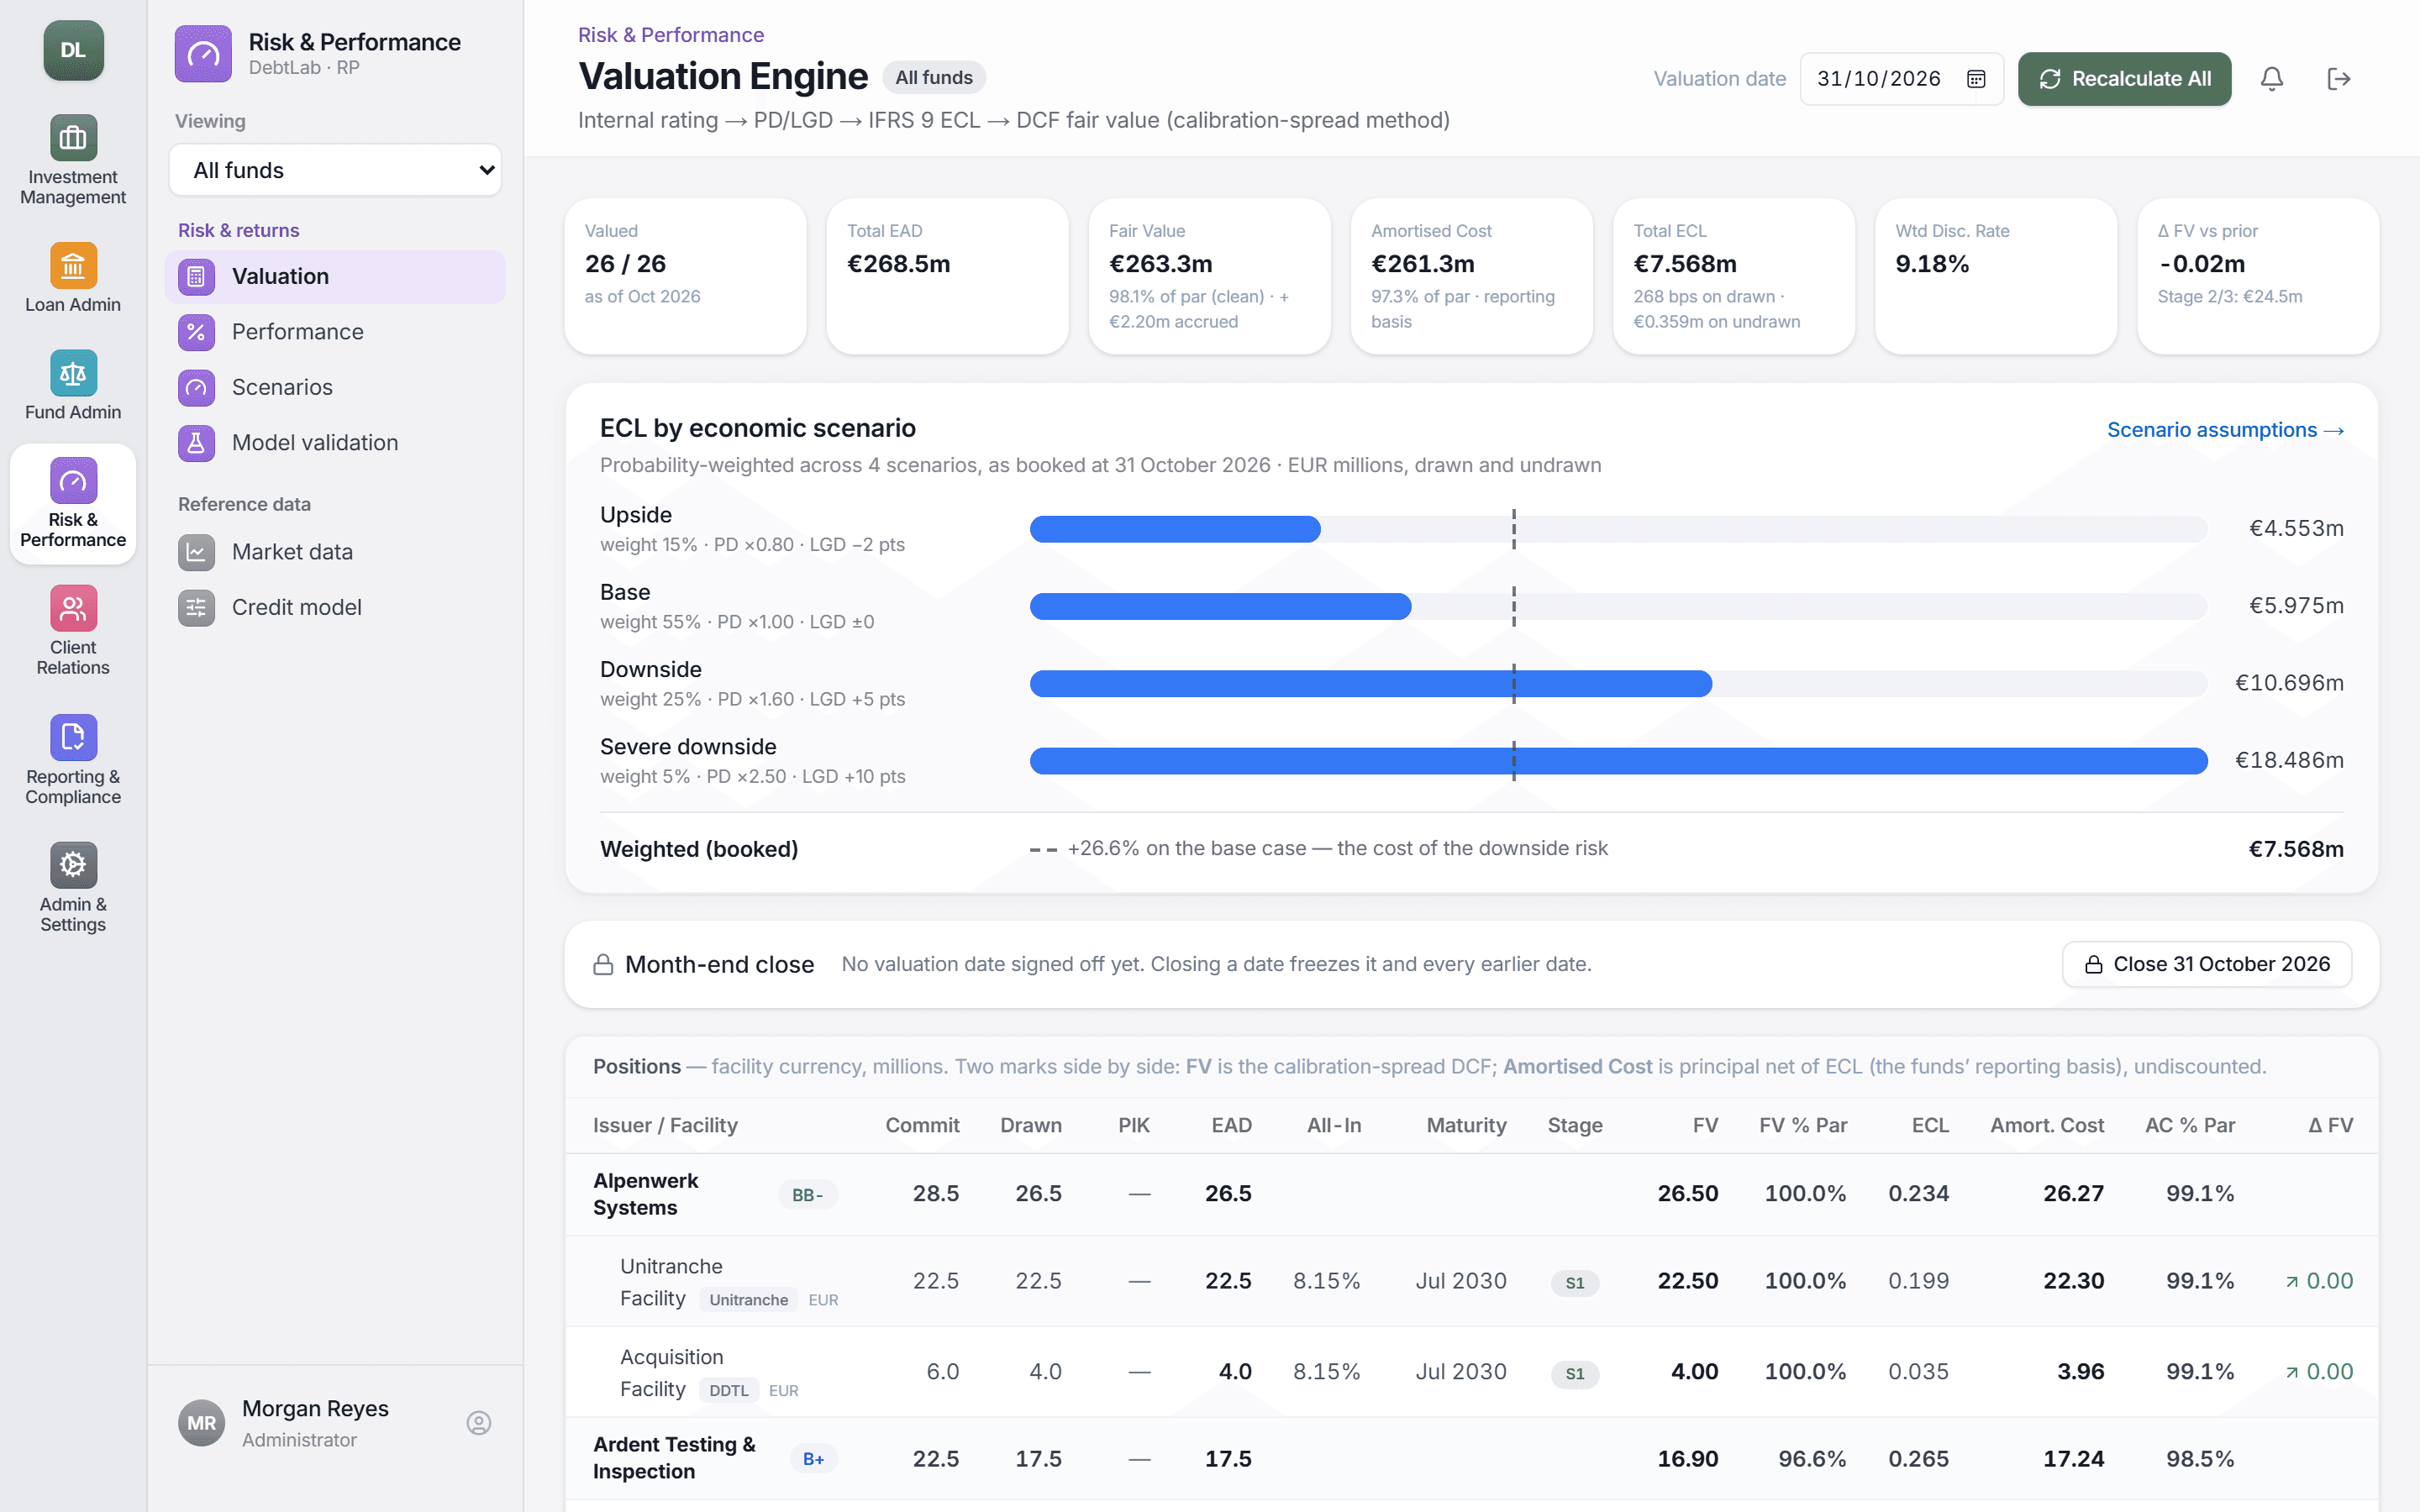Click the Fair Value card
Image resolution: width=2420 pixels, height=1512 pixels.
(x=1209, y=276)
